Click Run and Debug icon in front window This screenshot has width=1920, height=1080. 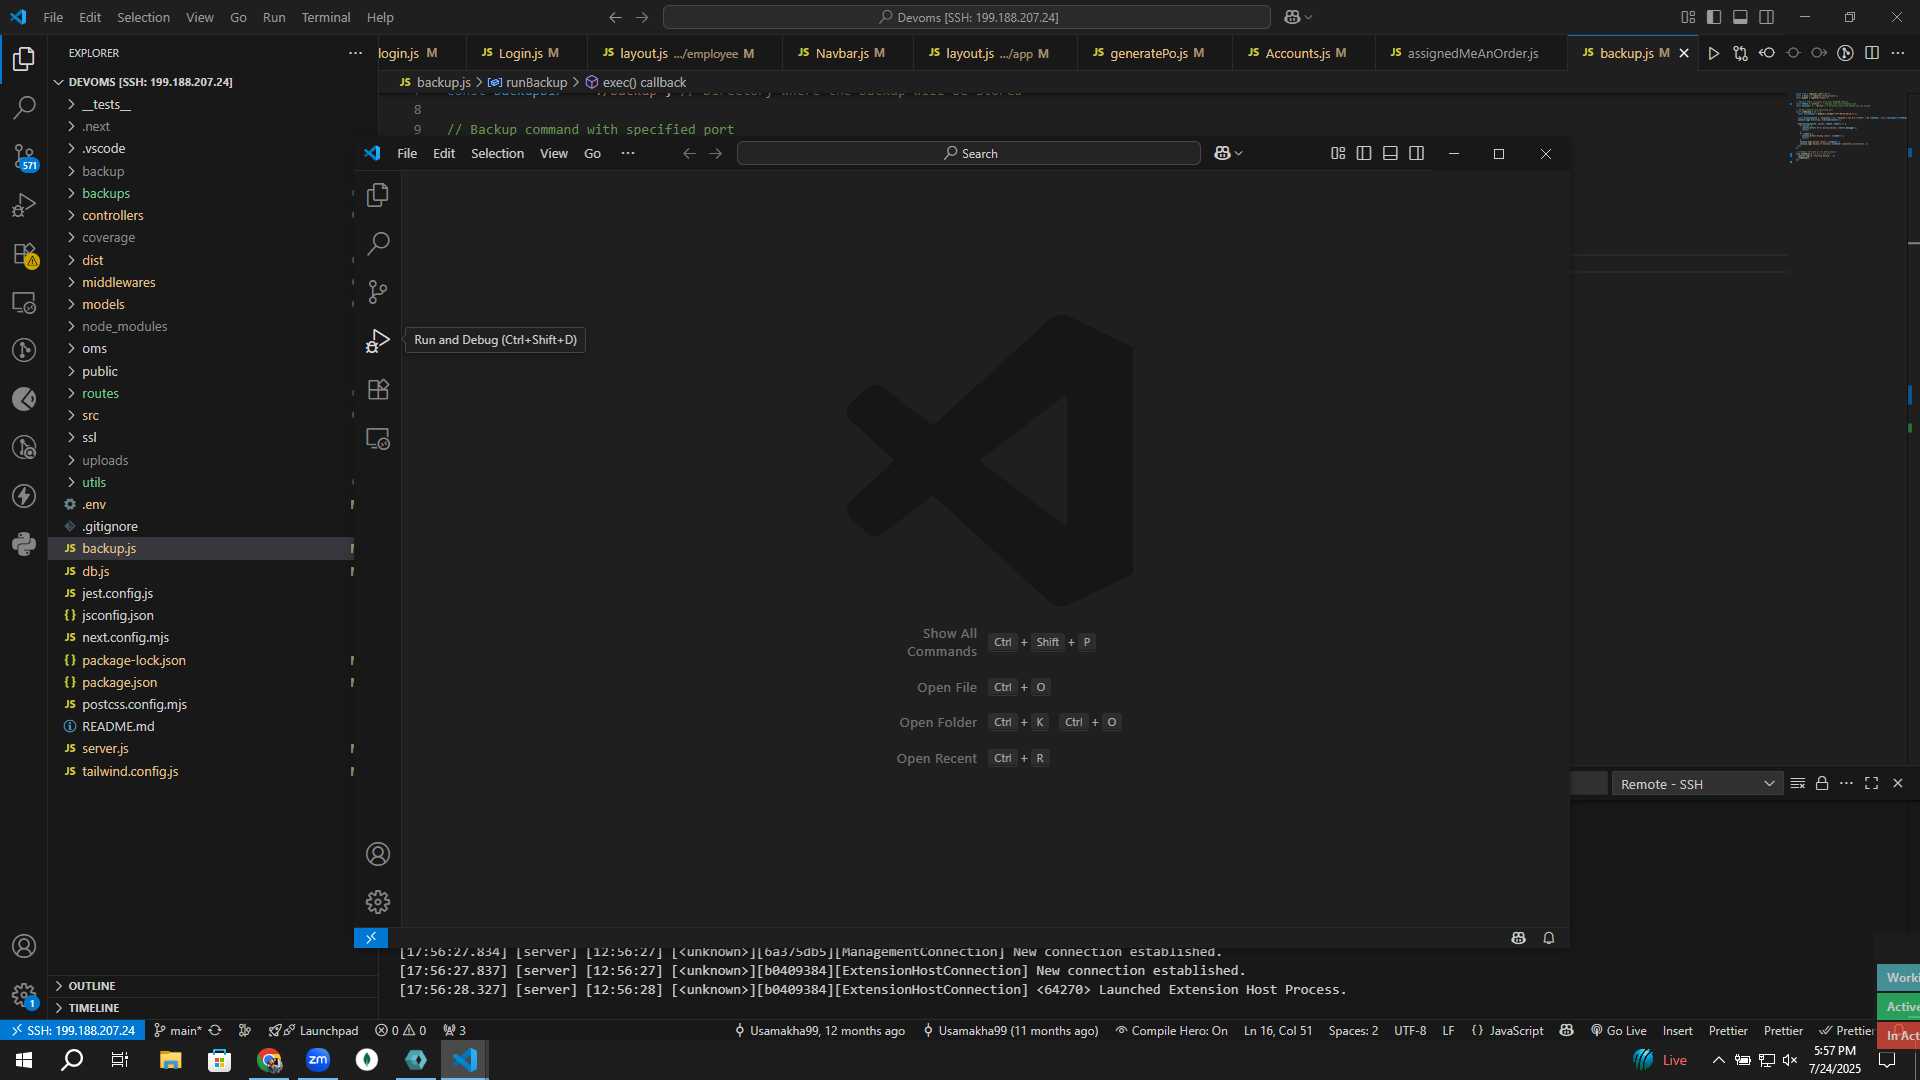(x=378, y=340)
